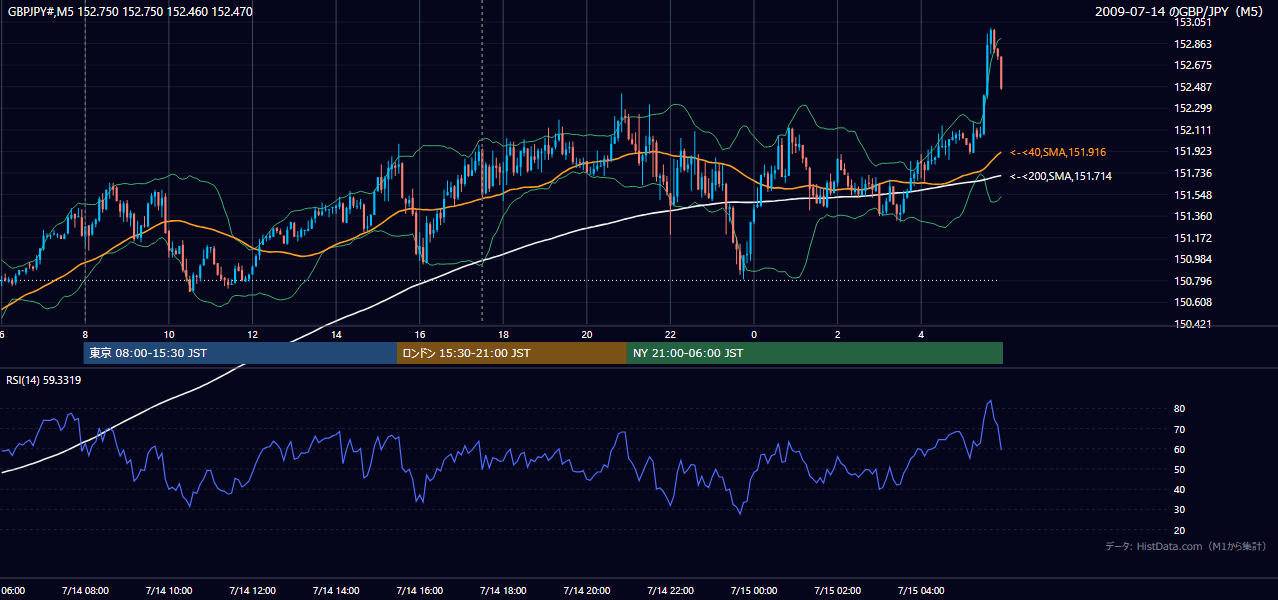
Task: Click the 60 level on RSI scale
Action: [1179, 449]
